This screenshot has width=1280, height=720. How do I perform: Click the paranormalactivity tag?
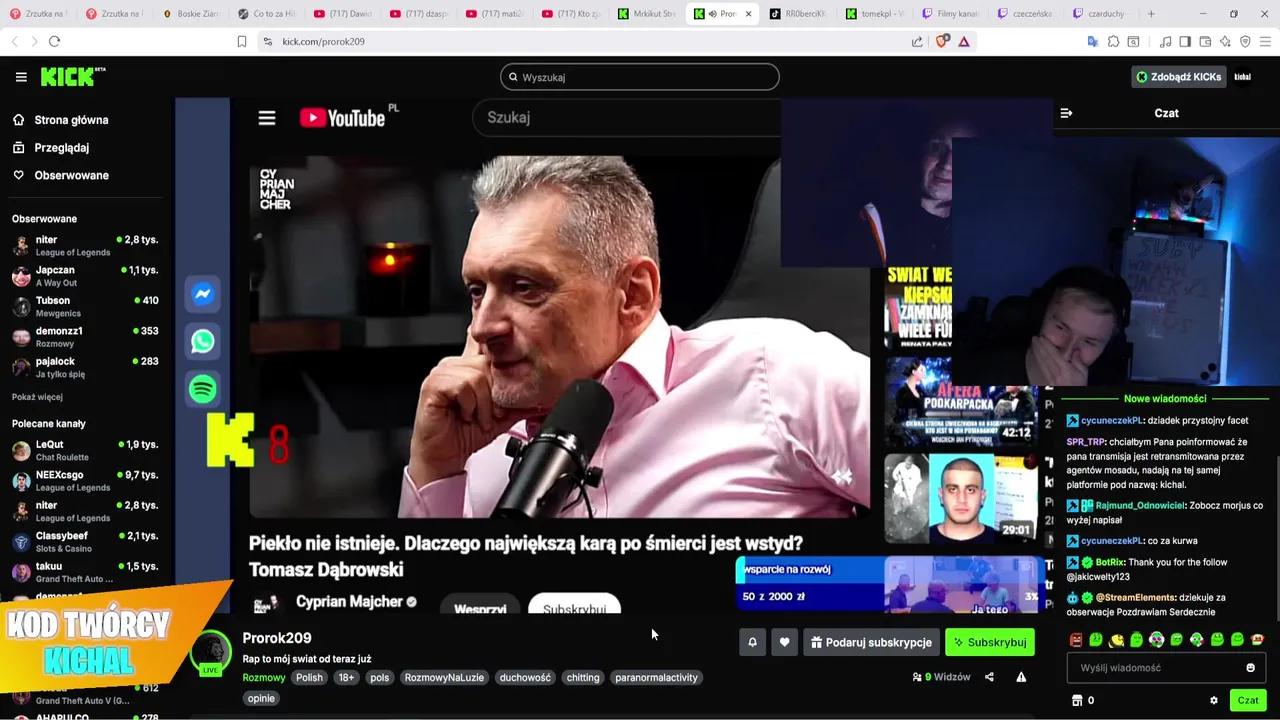coord(656,677)
